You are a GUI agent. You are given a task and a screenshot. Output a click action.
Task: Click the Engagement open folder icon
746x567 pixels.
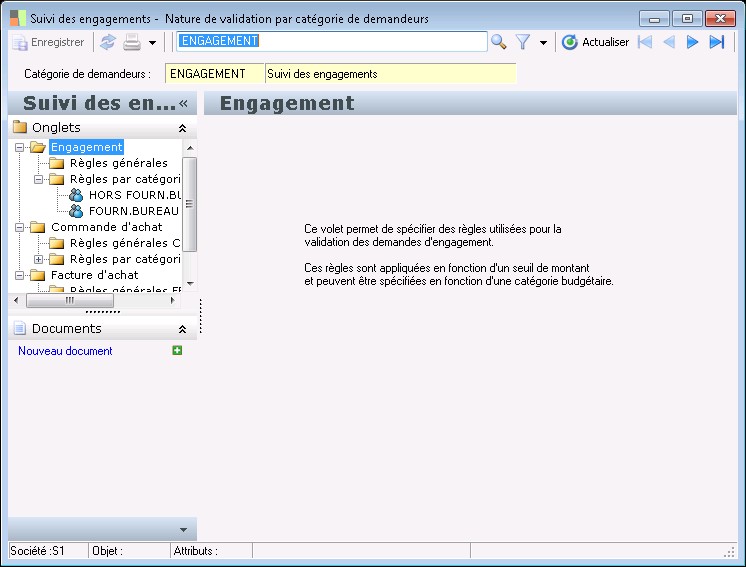38,147
